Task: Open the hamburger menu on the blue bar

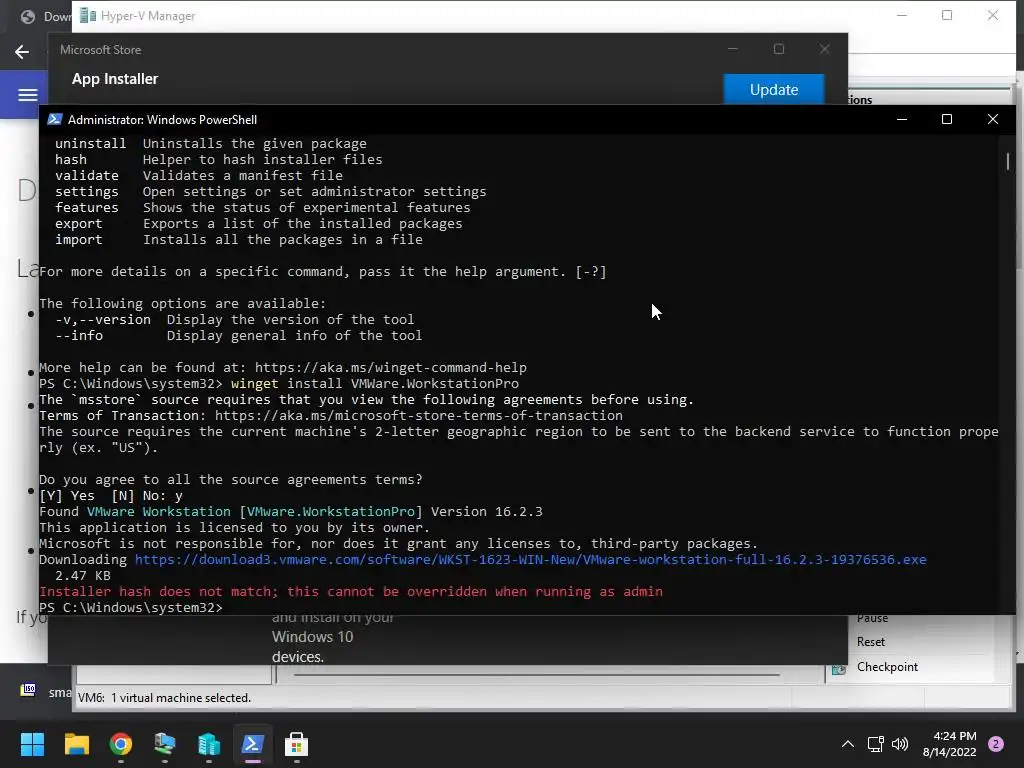Action: 27,95
